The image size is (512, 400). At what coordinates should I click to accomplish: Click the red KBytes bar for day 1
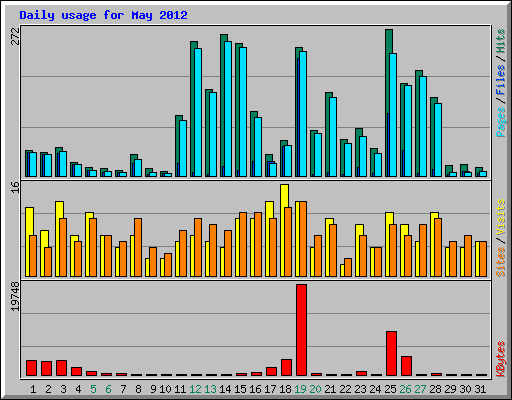[x=31, y=368]
